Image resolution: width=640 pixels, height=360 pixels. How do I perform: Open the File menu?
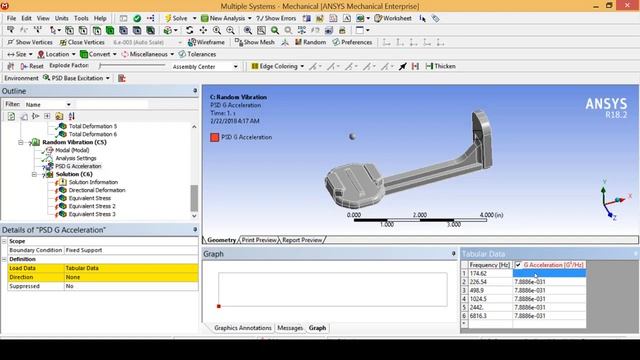11,18
